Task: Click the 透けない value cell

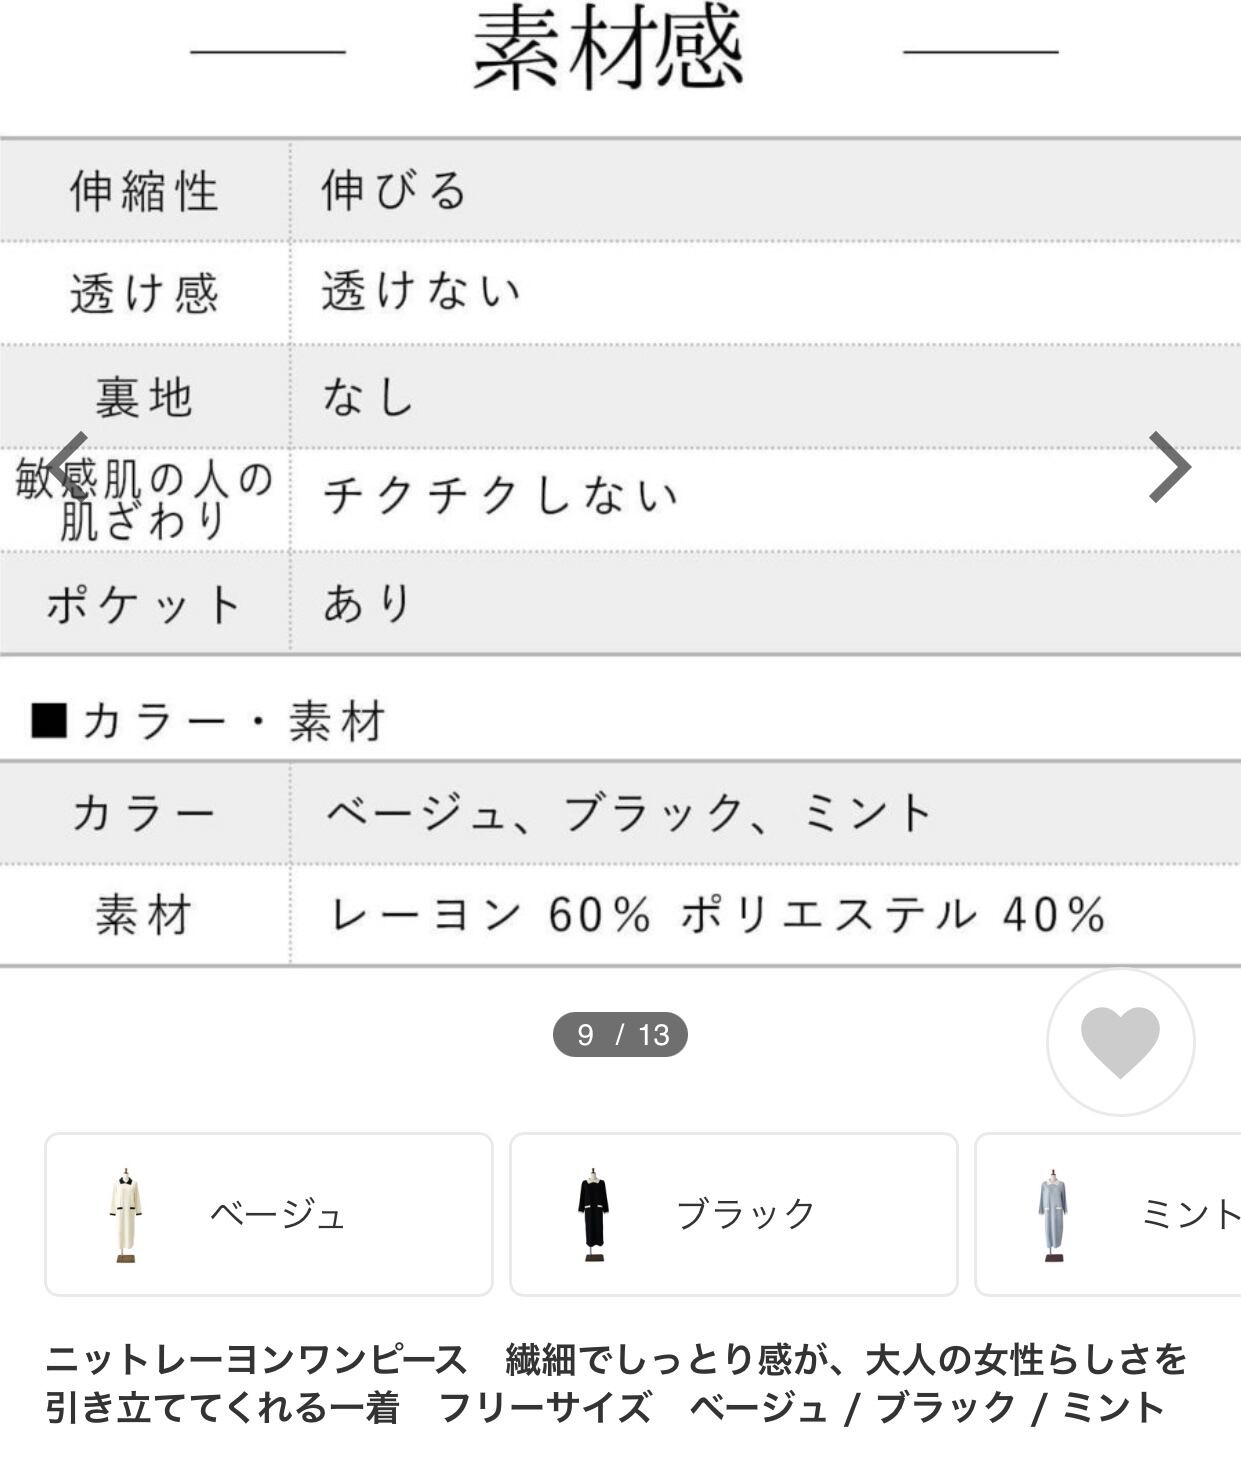Action: 421,292
